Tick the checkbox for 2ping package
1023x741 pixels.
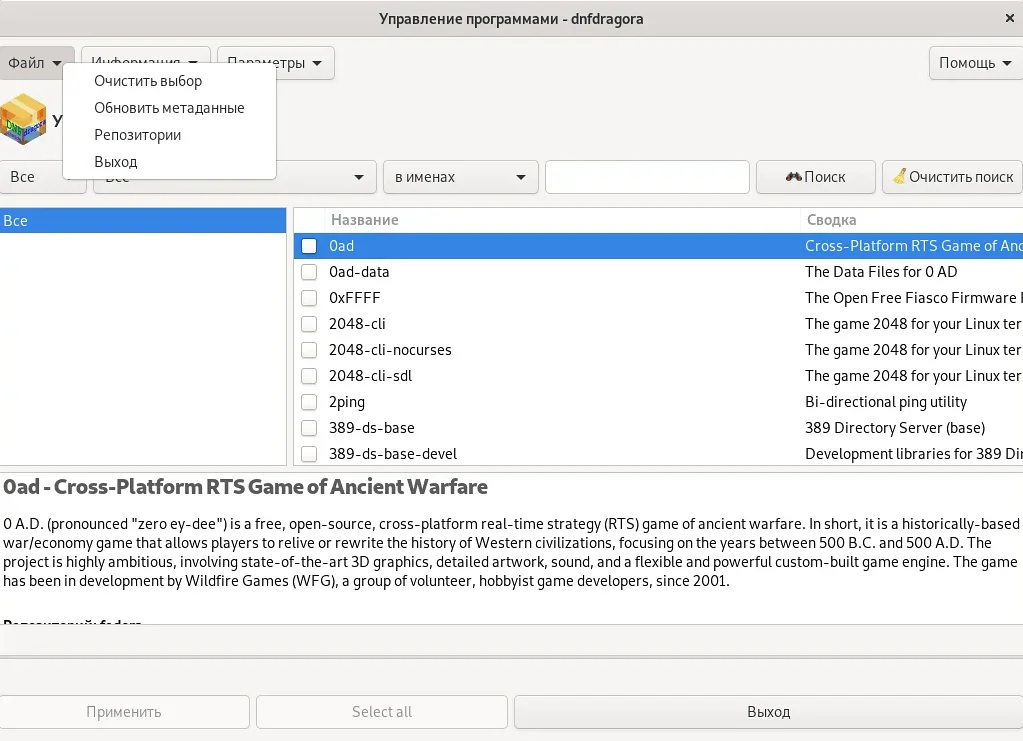(x=309, y=402)
